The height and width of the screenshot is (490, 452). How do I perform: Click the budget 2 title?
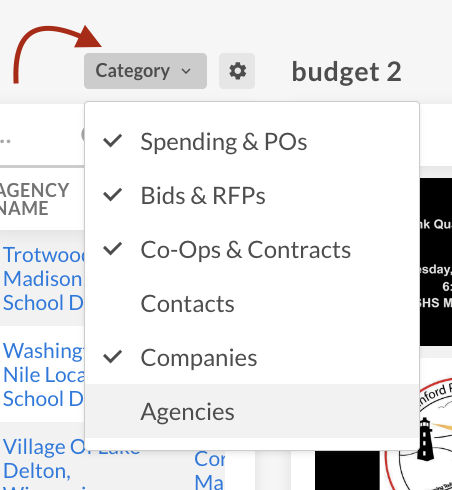347,71
